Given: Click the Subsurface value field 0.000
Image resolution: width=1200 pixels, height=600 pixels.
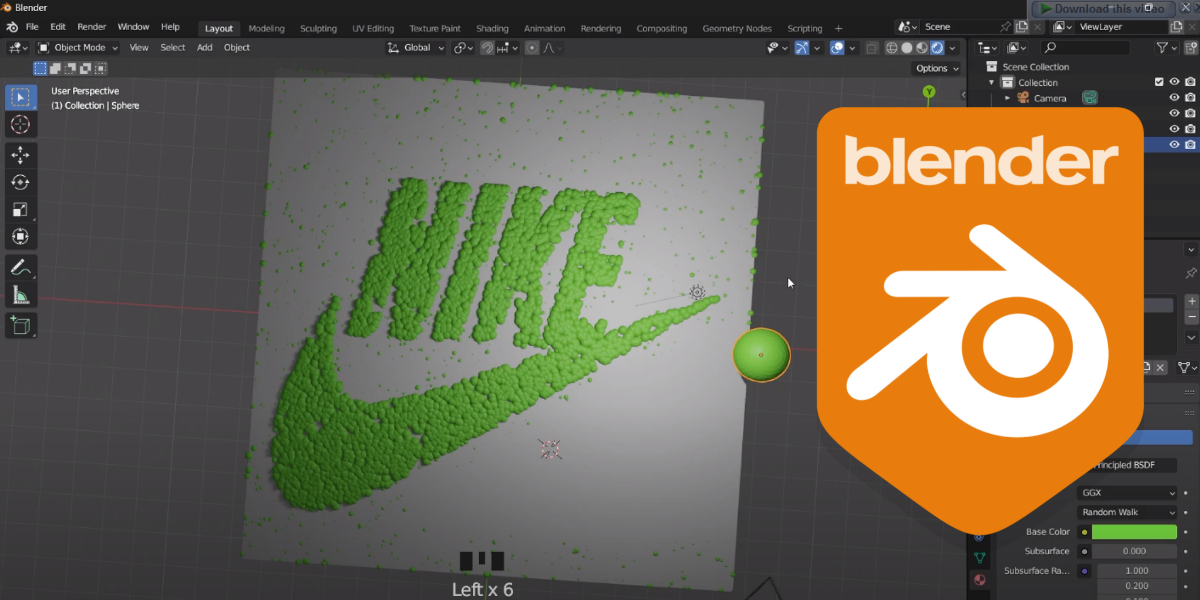Looking at the screenshot, I should [x=1134, y=551].
